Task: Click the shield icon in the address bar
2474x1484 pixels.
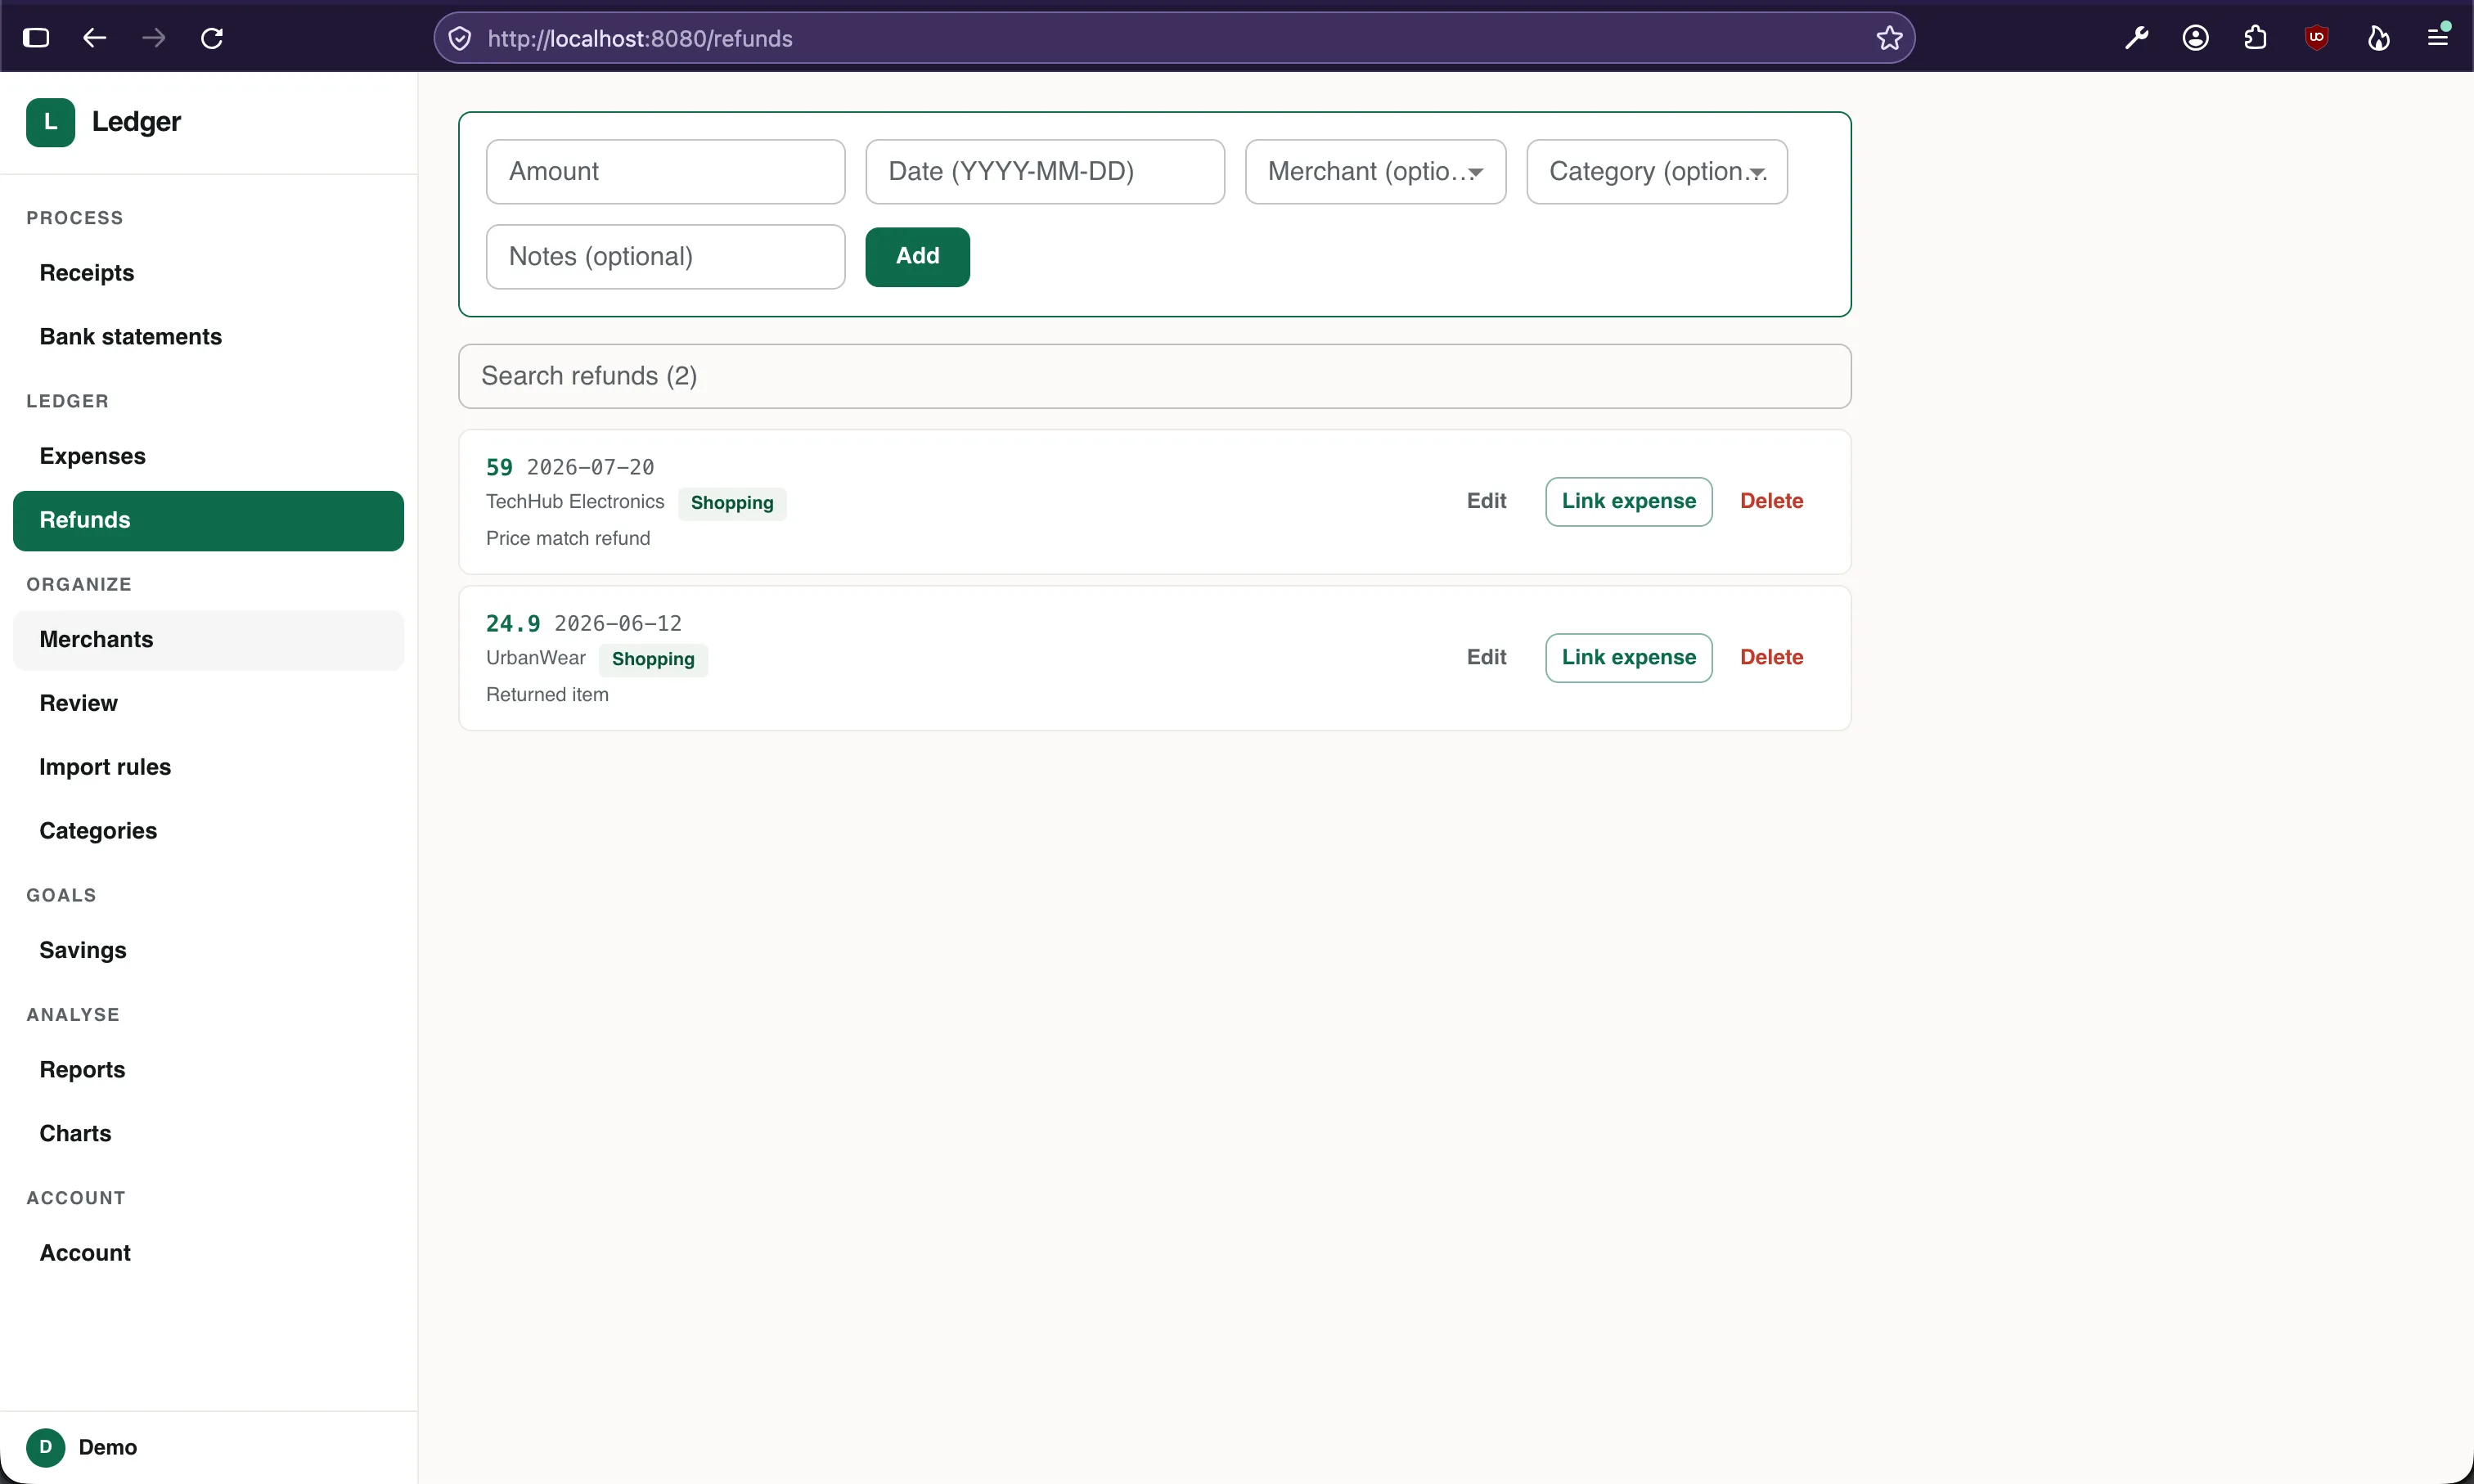Action: pos(460,38)
